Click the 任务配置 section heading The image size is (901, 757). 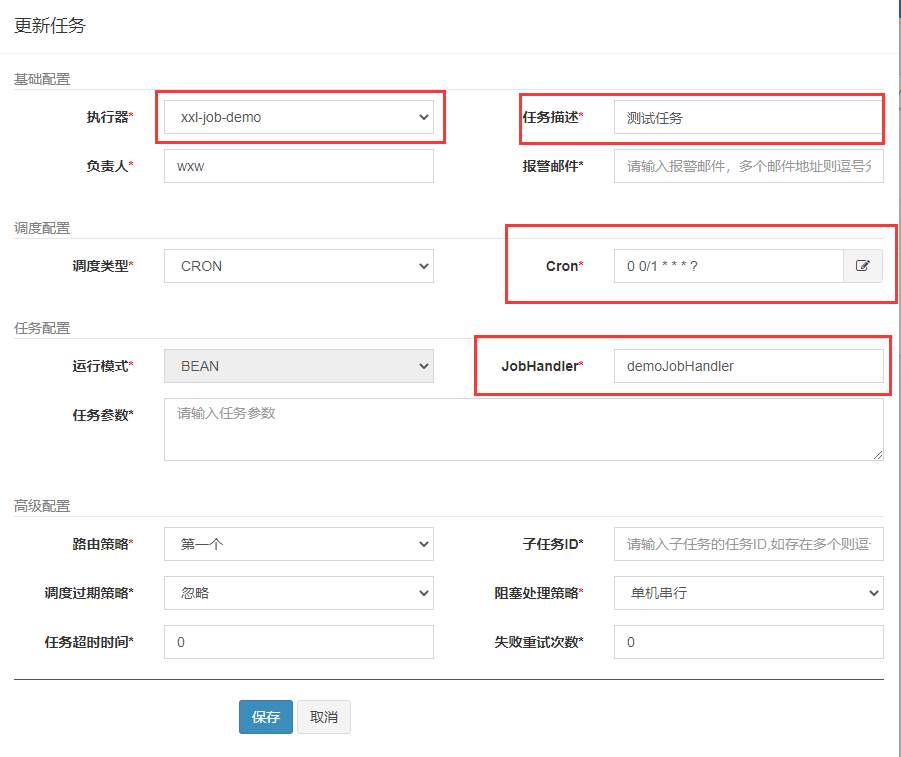coord(42,328)
